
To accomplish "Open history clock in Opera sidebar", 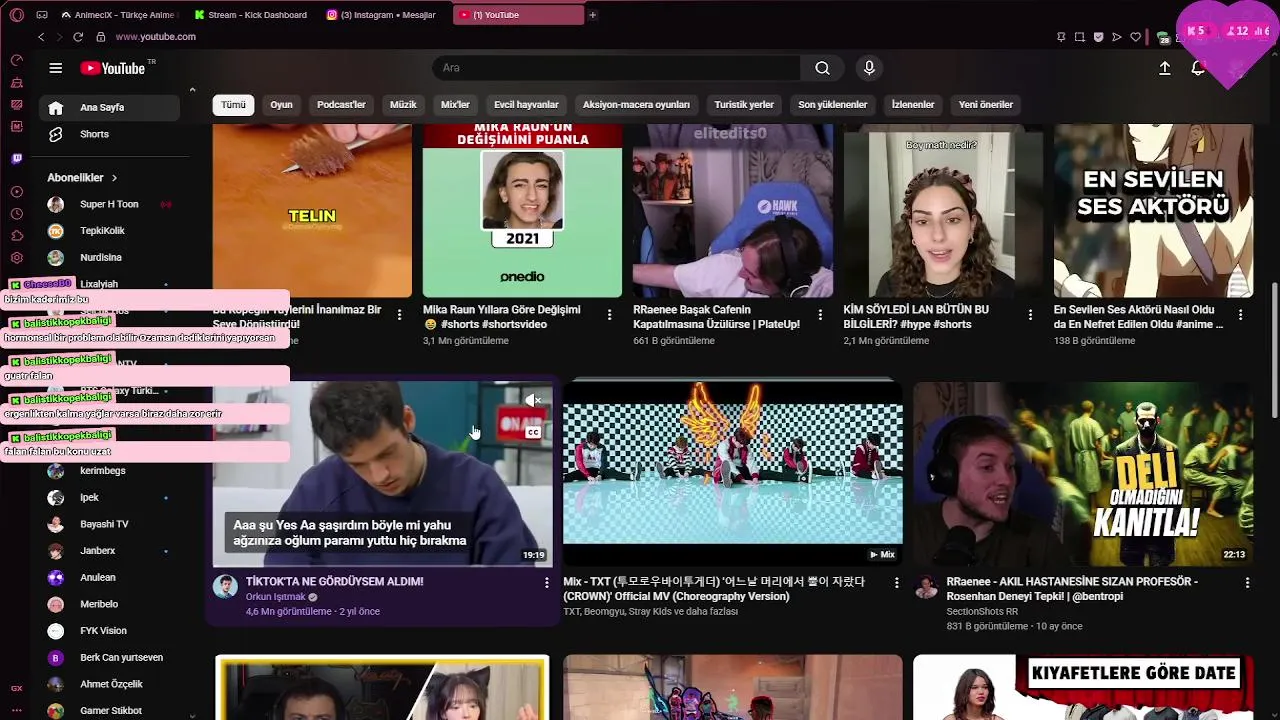I will point(17,214).
